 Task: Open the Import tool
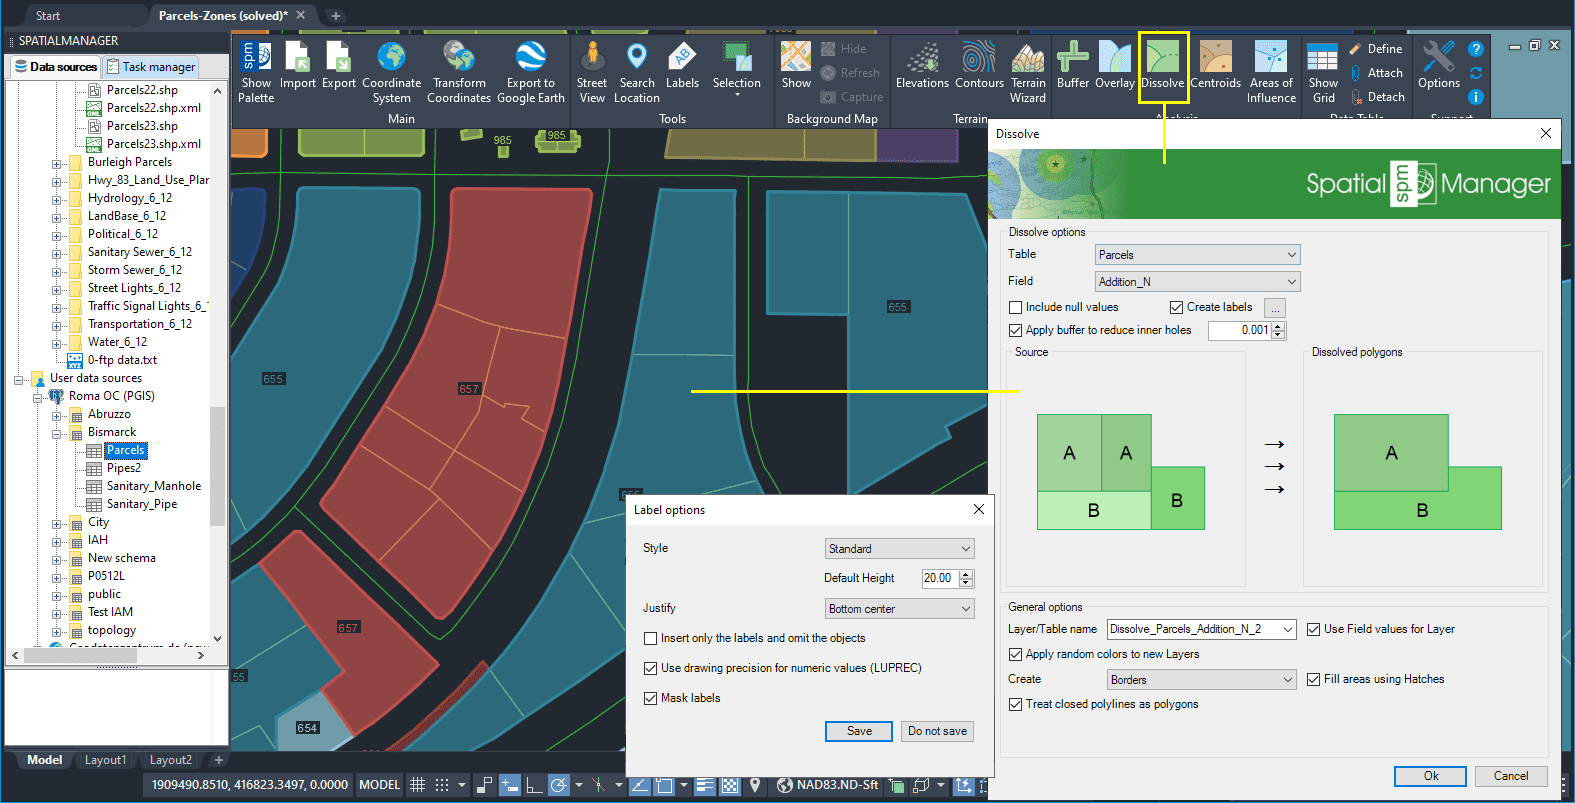tap(297, 66)
